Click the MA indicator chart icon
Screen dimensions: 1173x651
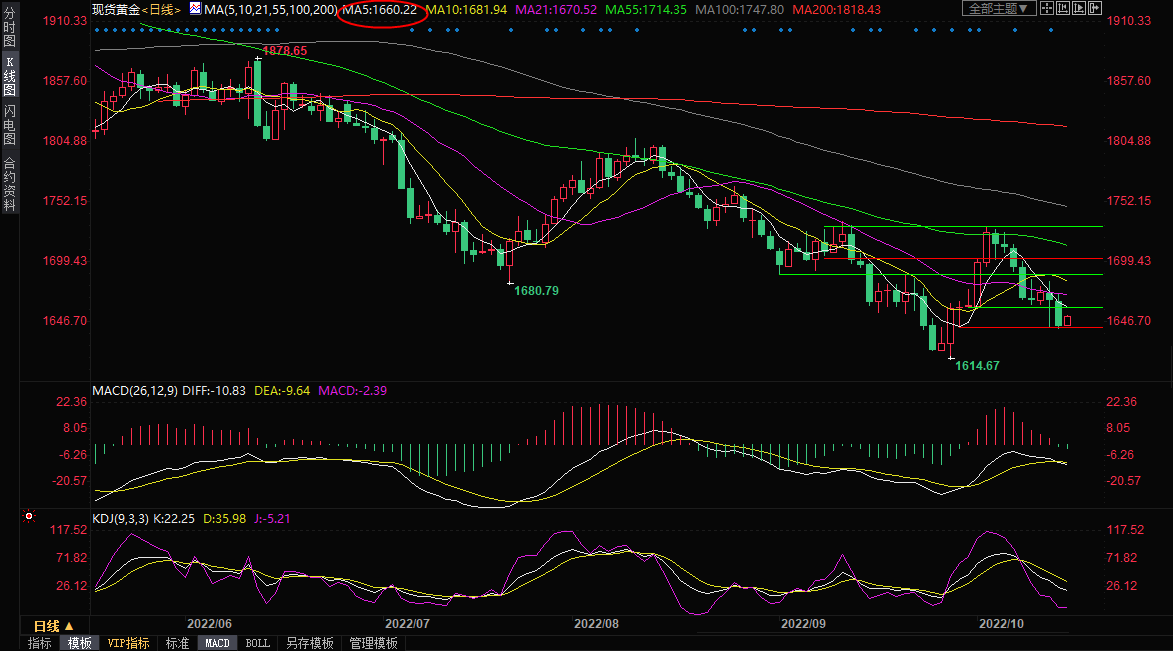click(195, 9)
